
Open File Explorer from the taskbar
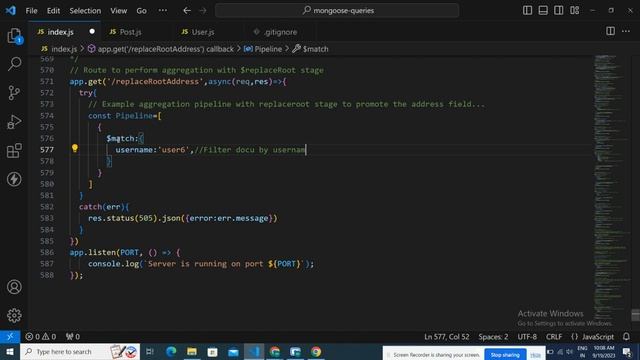click(192, 351)
